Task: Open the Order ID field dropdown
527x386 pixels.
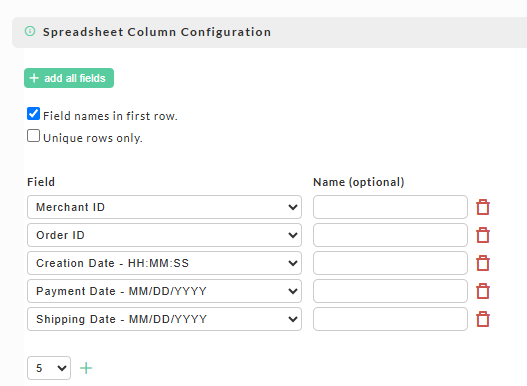Action: tap(164, 235)
